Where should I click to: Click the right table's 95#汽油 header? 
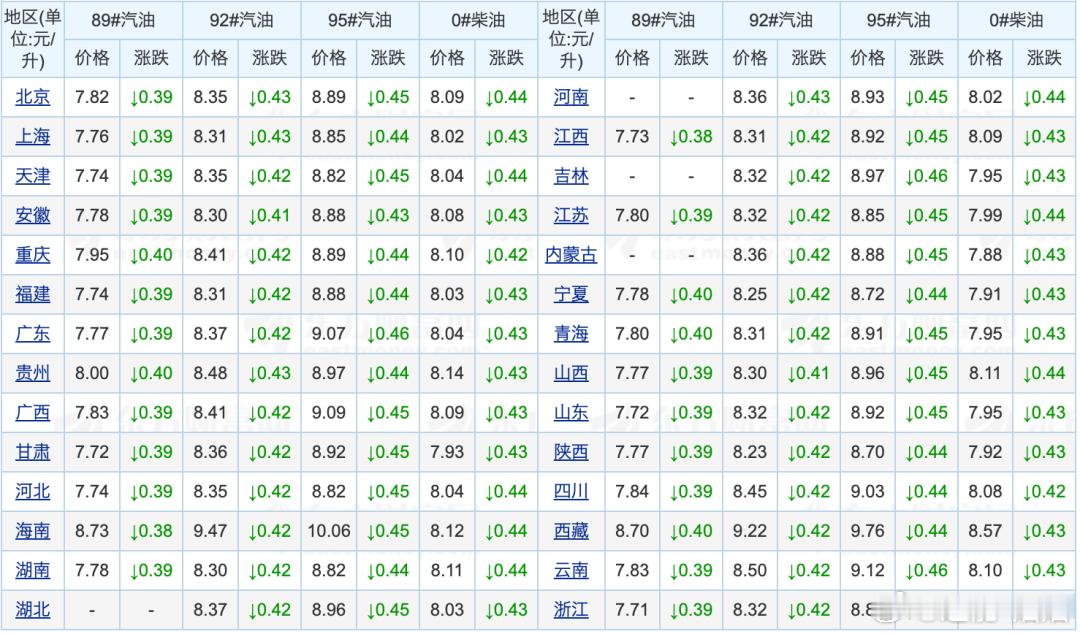[x=899, y=20]
